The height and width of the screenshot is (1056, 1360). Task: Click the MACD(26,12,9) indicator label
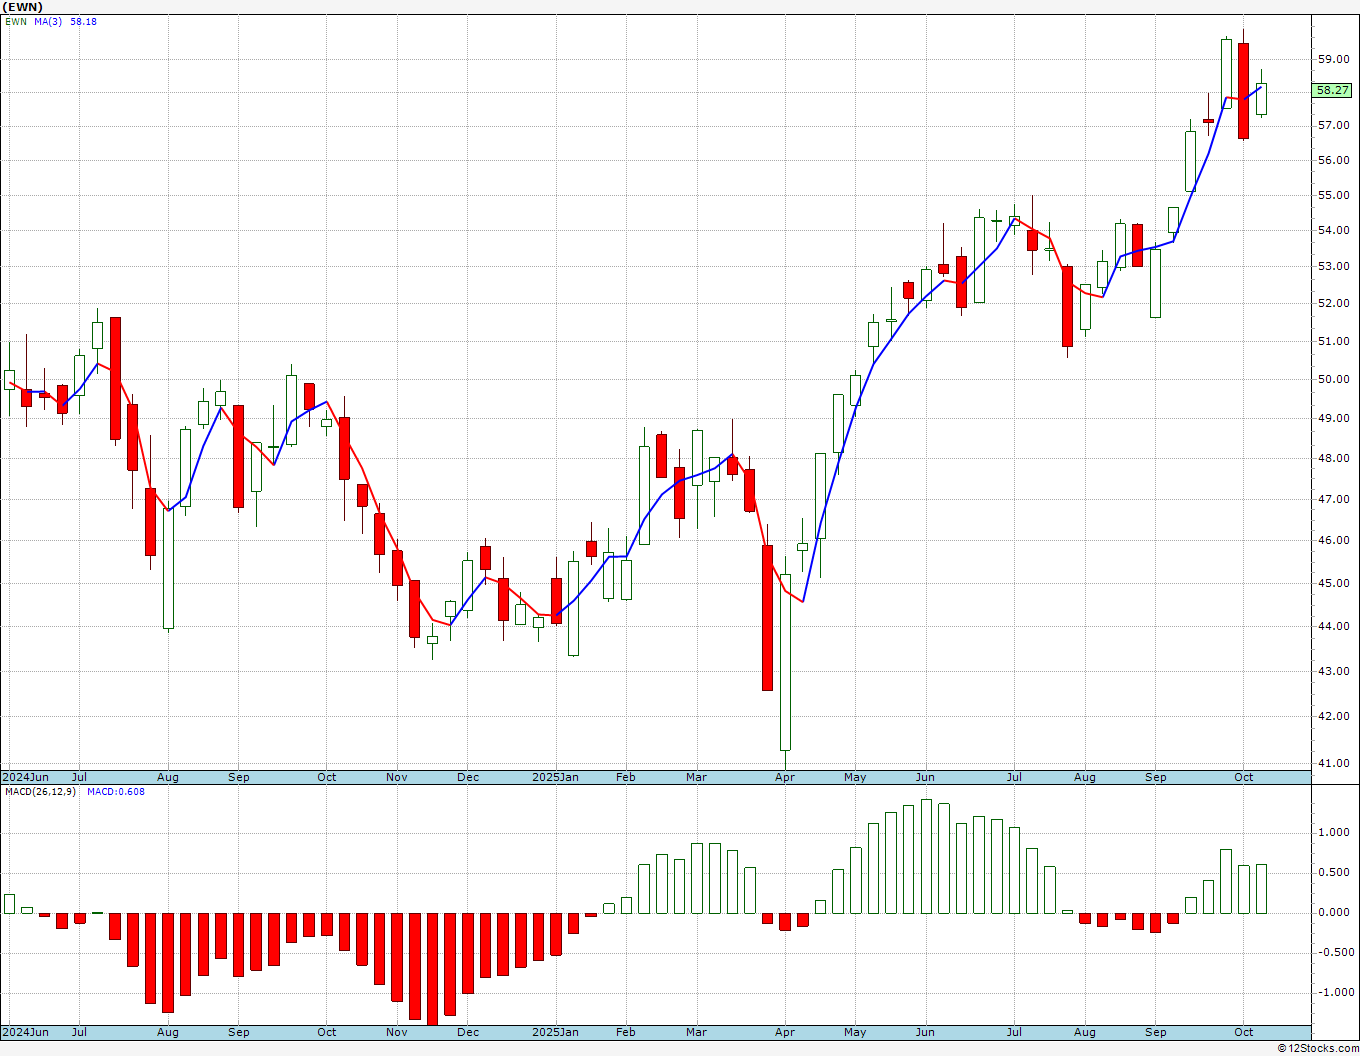(x=40, y=792)
